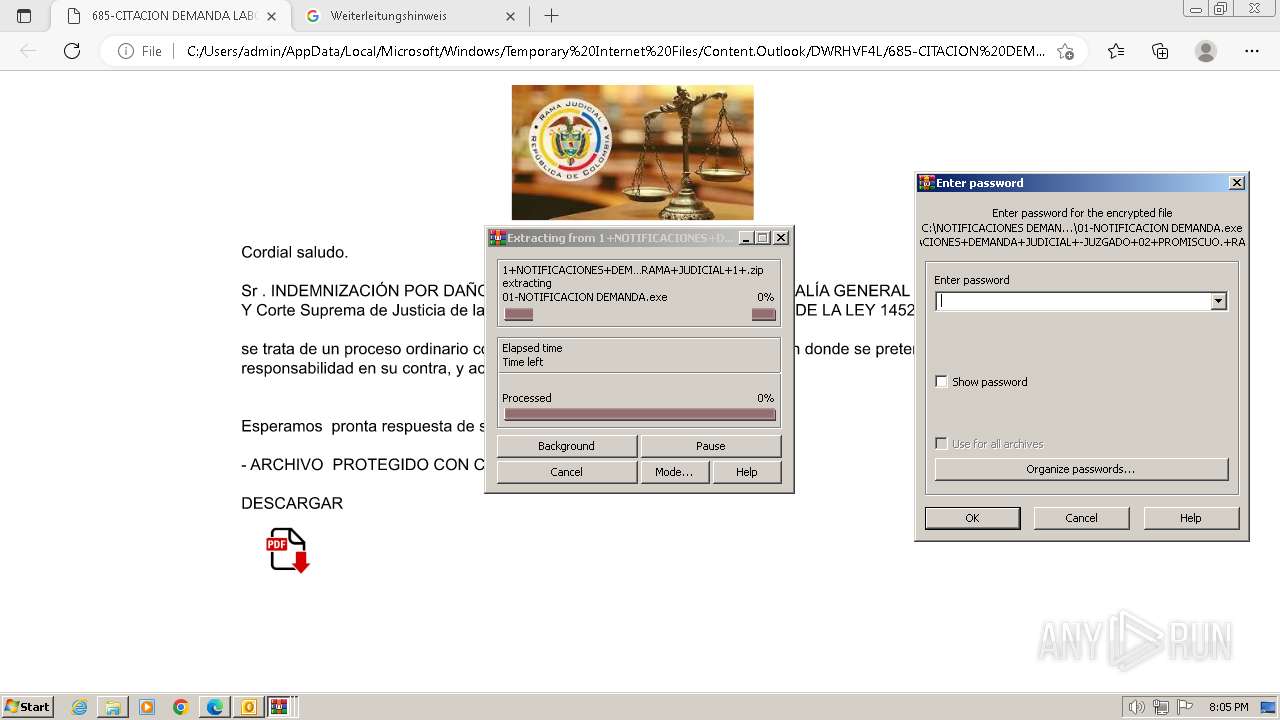The width and height of the screenshot is (1280, 720).
Task: Open browser Collections
Action: pos(1160,51)
